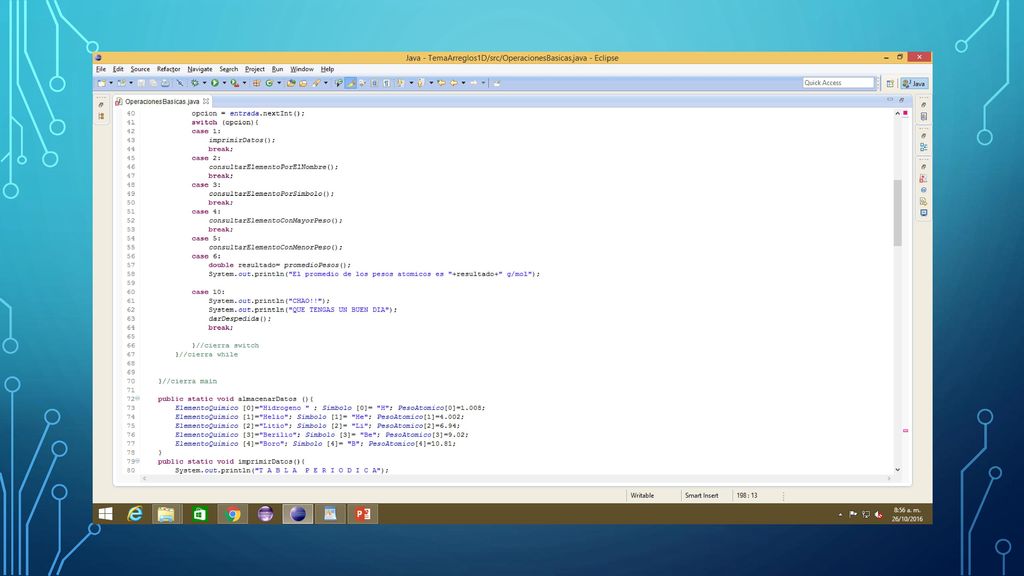Open the Run button dropdown arrow
Screen dimensions: 1024x576
[224, 83]
